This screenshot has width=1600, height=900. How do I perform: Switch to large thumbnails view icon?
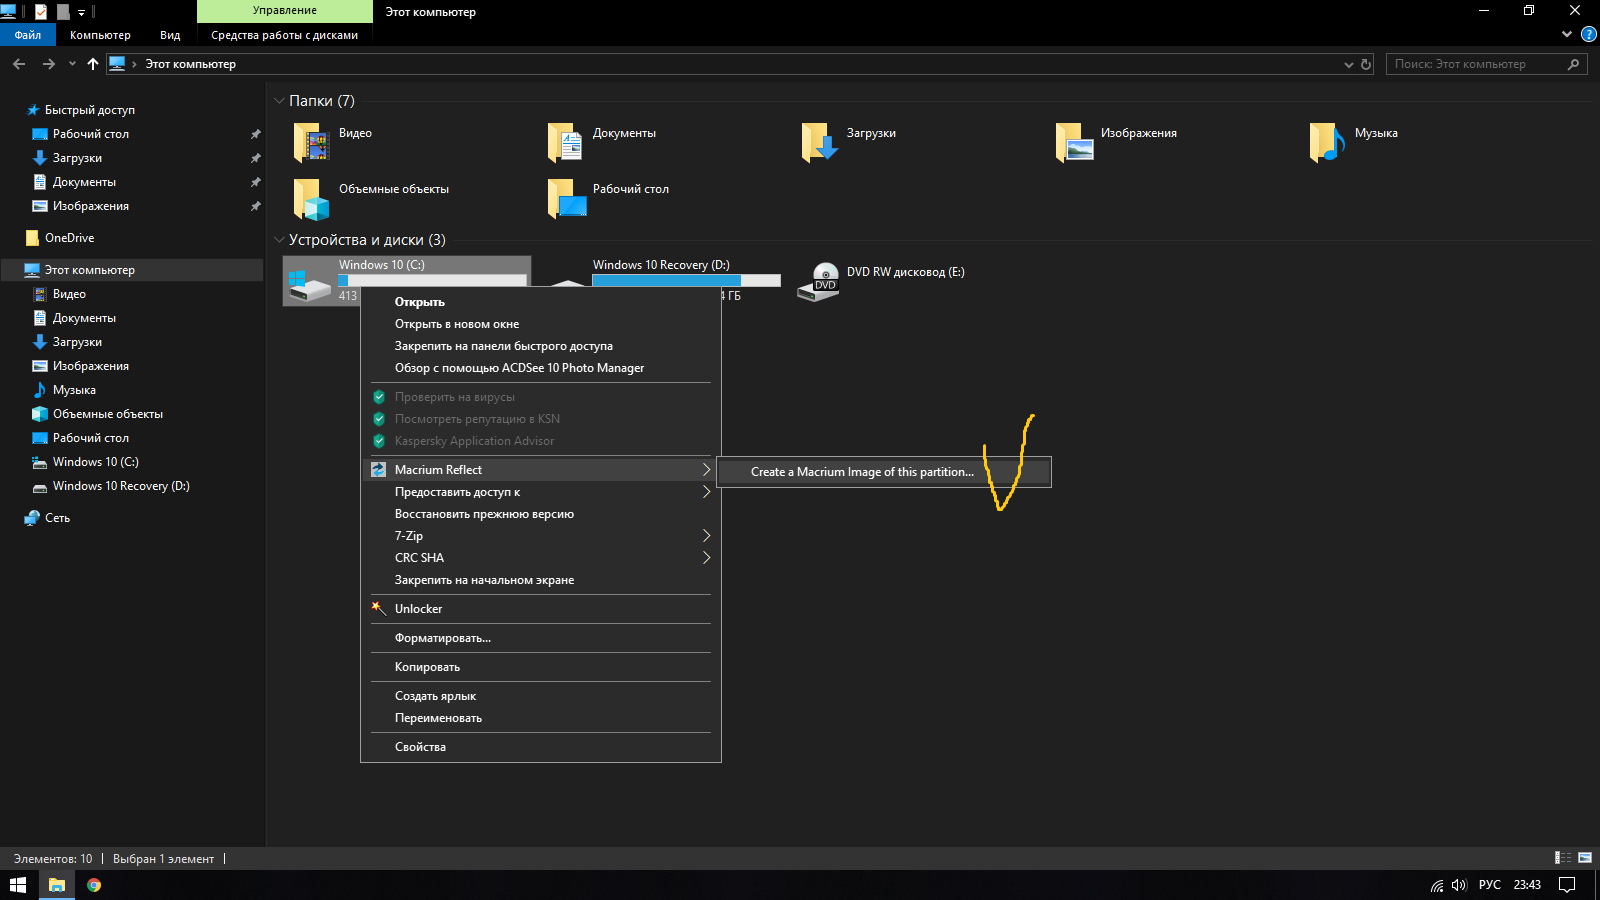pyautogui.click(x=1585, y=858)
